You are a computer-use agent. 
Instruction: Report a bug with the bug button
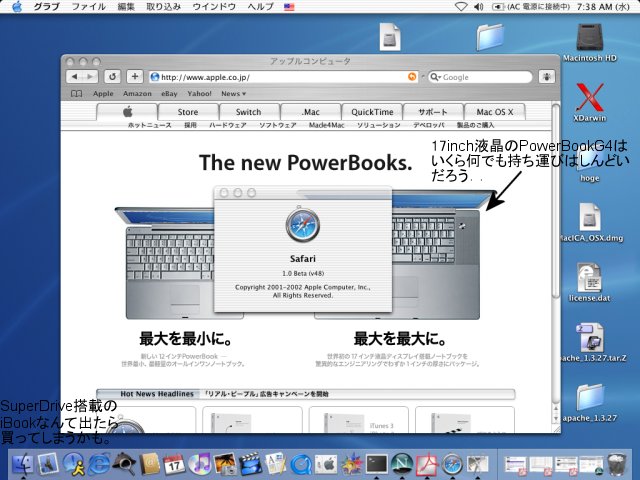pyautogui.click(x=547, y=77)
